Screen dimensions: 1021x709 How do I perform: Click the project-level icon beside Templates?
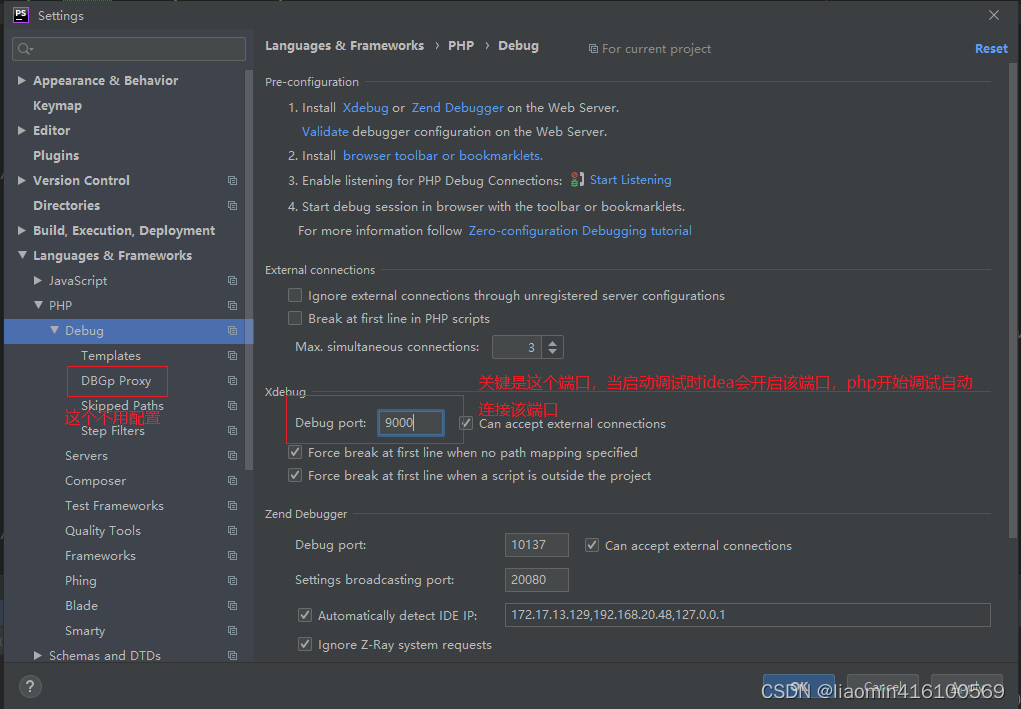click(x=232, y=355)
